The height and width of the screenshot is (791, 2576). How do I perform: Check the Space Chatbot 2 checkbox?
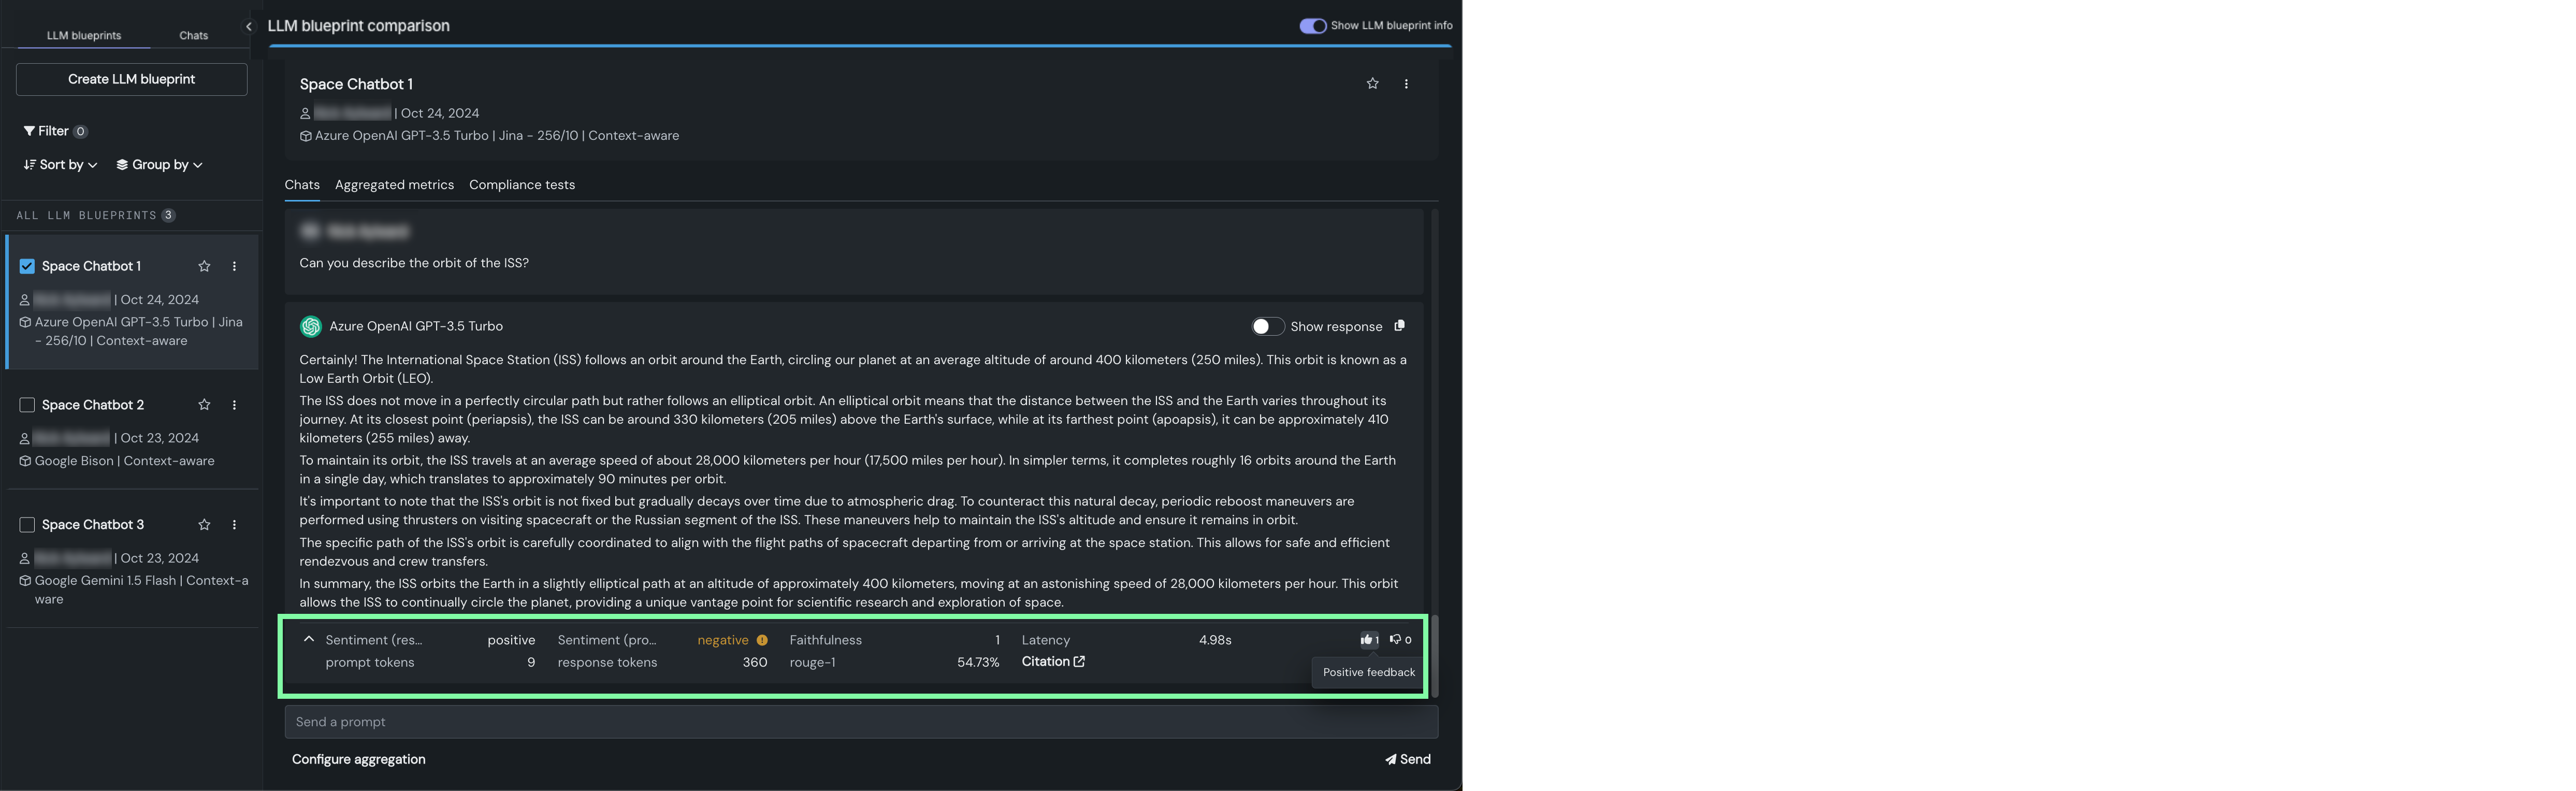[27, 405]
